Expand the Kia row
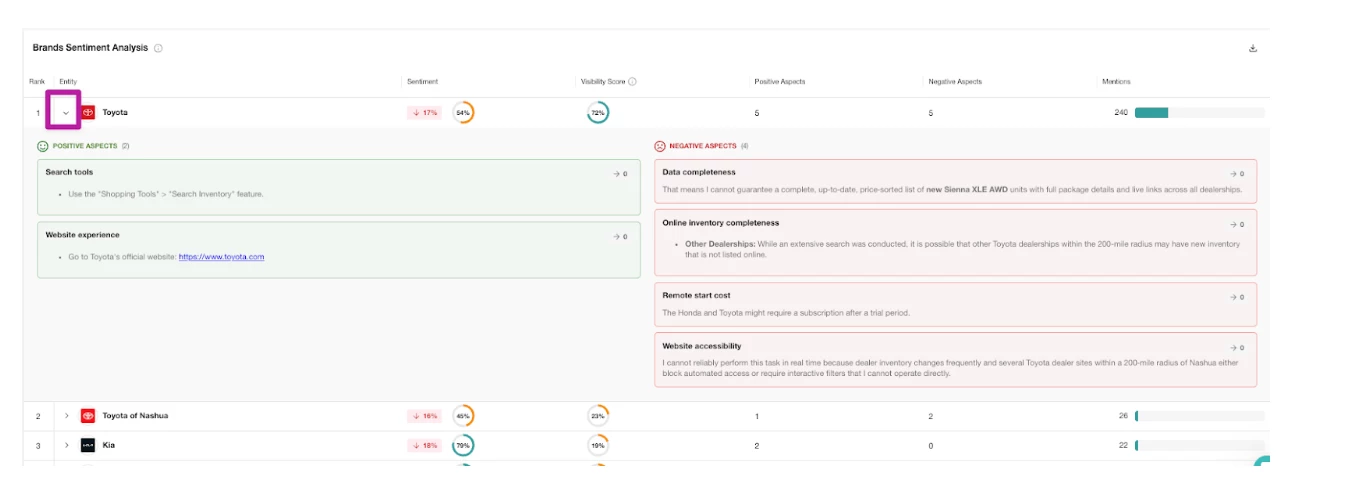The width and height of the screenshot is (1354, 504). pyautogui.click(x=66, y=445)
